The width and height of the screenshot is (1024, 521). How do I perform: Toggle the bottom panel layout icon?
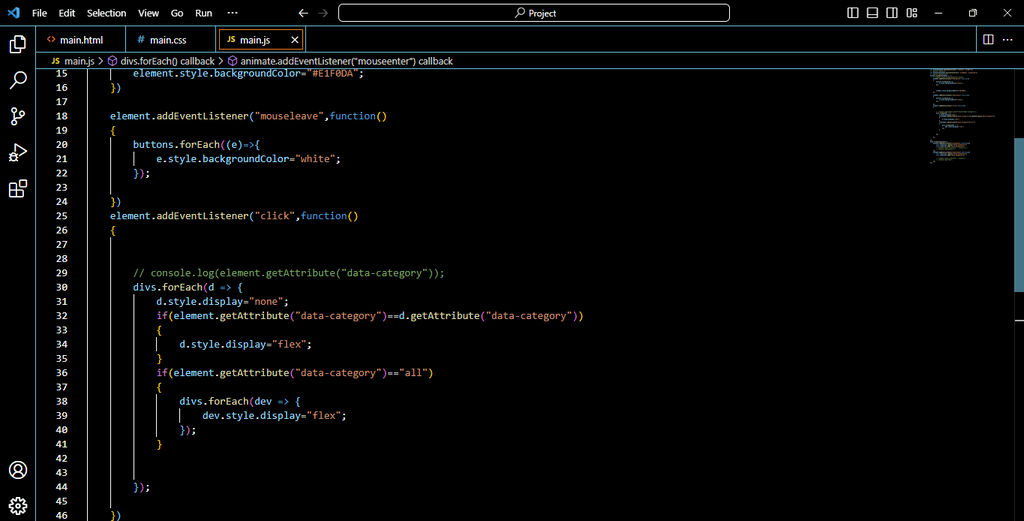tap(872, 13)
